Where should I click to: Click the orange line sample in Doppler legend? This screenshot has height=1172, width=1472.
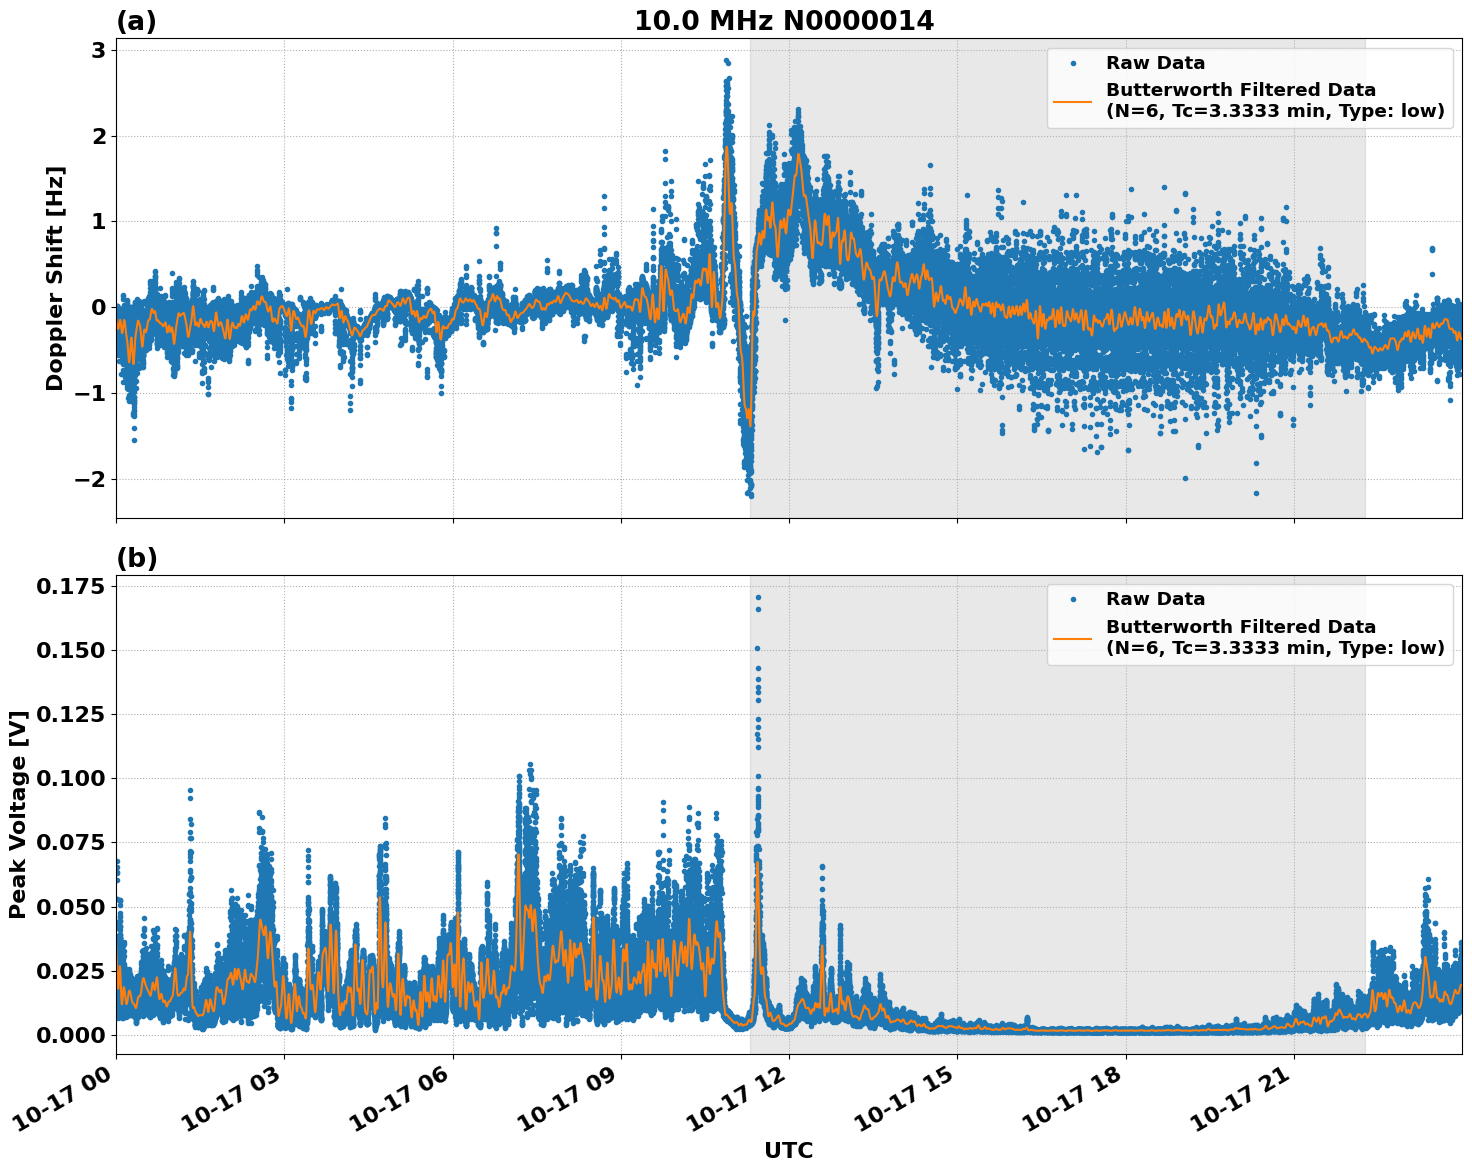coord(1073,101)
